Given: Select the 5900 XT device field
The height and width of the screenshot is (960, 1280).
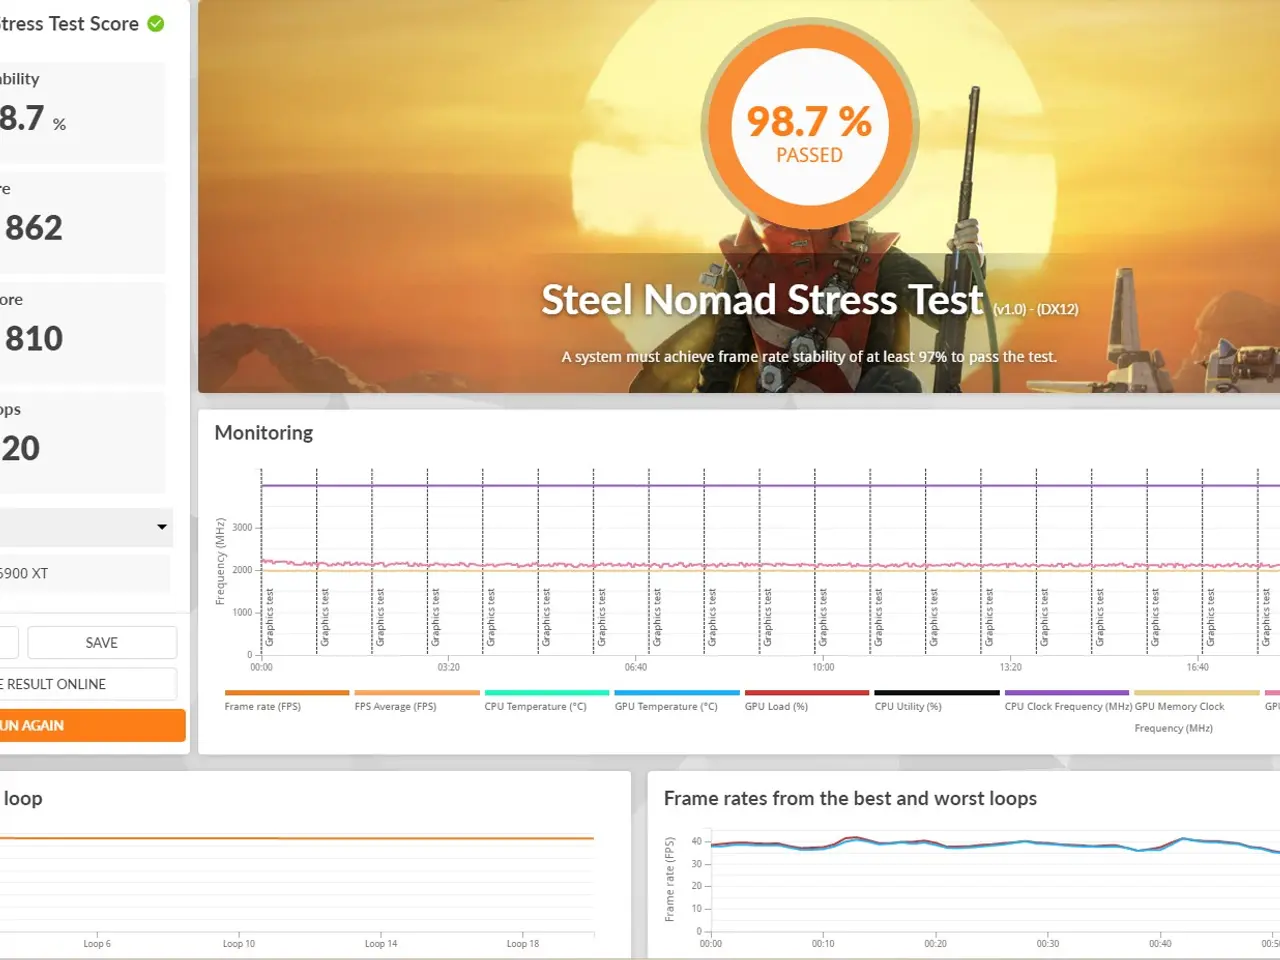Looking at the screenshot, I should (84, 573).
